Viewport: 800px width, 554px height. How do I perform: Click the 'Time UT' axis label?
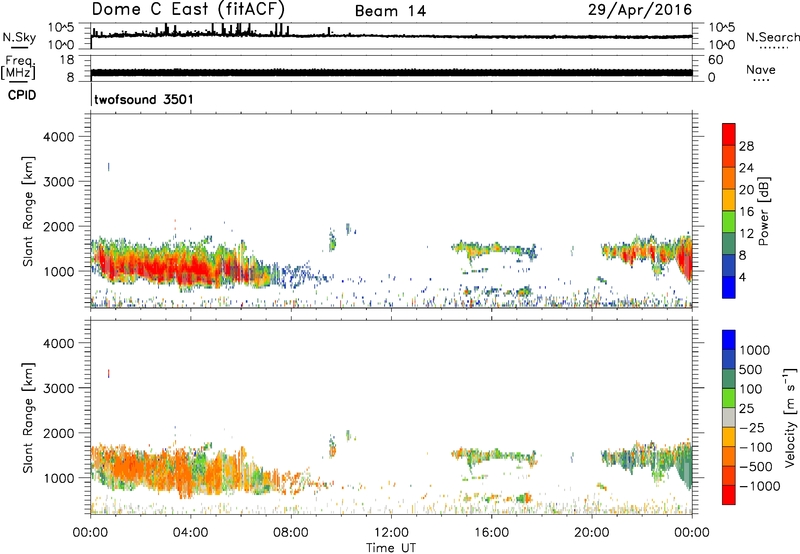point(391,548)
